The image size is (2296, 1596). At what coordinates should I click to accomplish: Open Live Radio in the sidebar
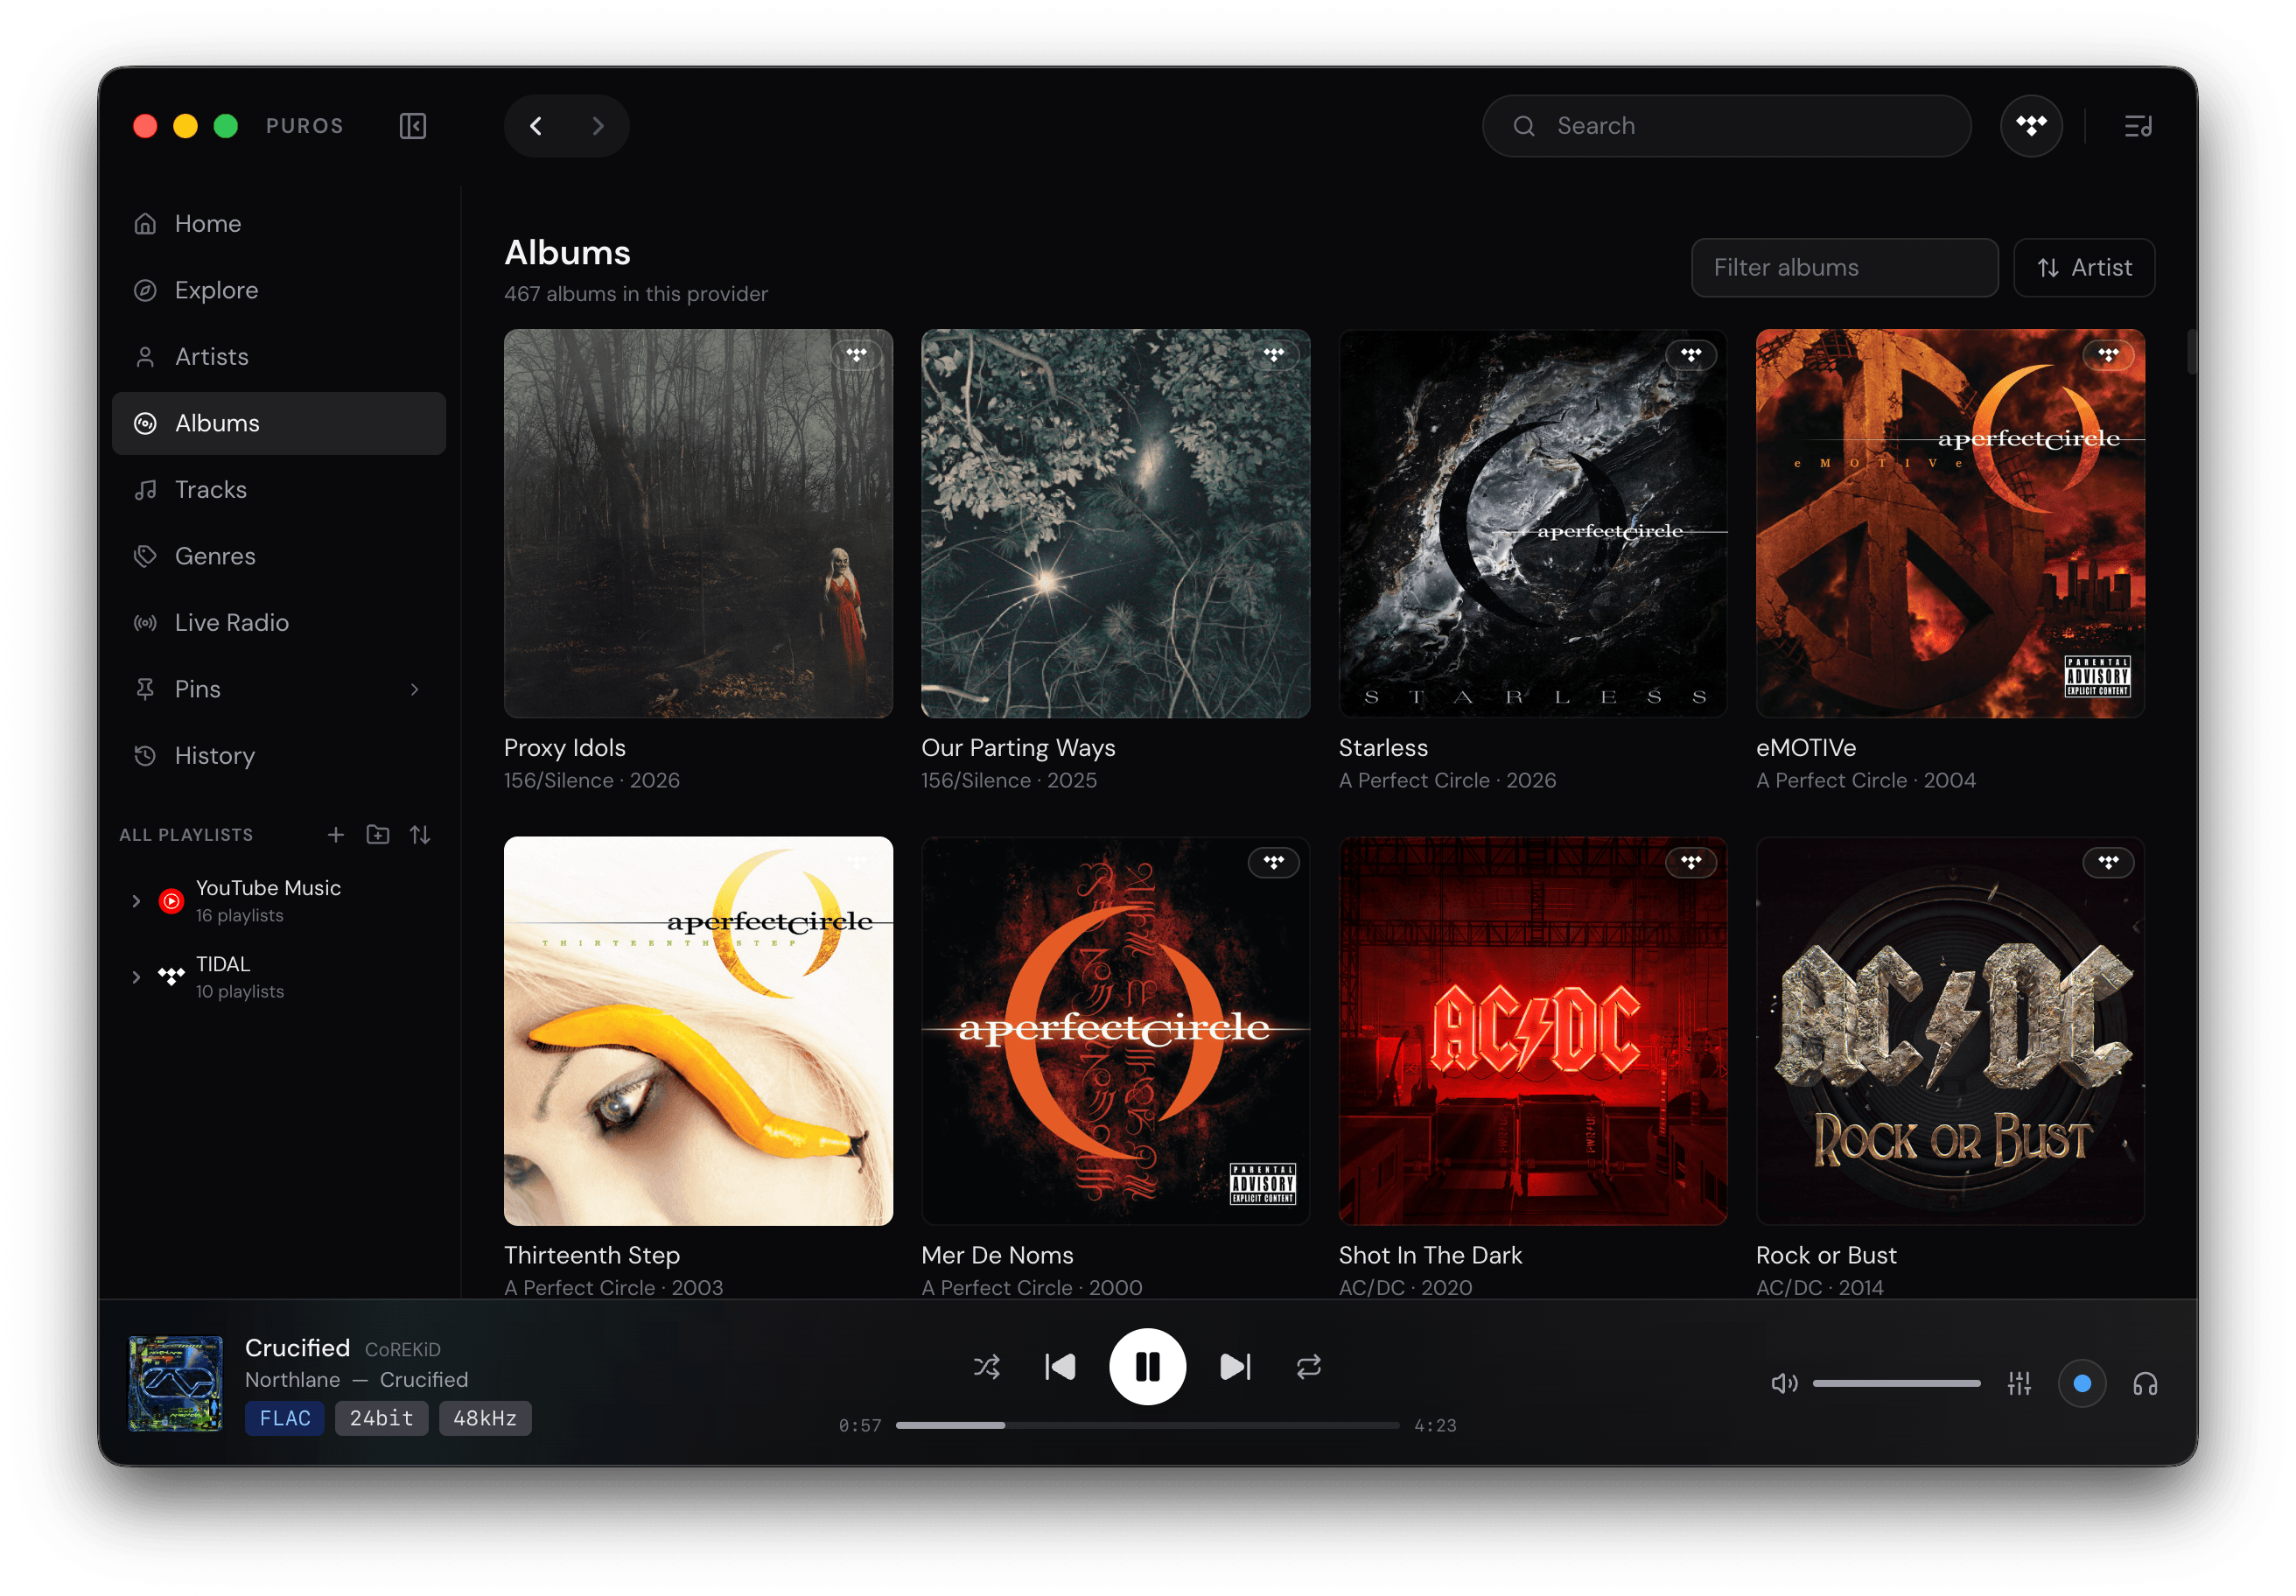click(x=279, y=622)
